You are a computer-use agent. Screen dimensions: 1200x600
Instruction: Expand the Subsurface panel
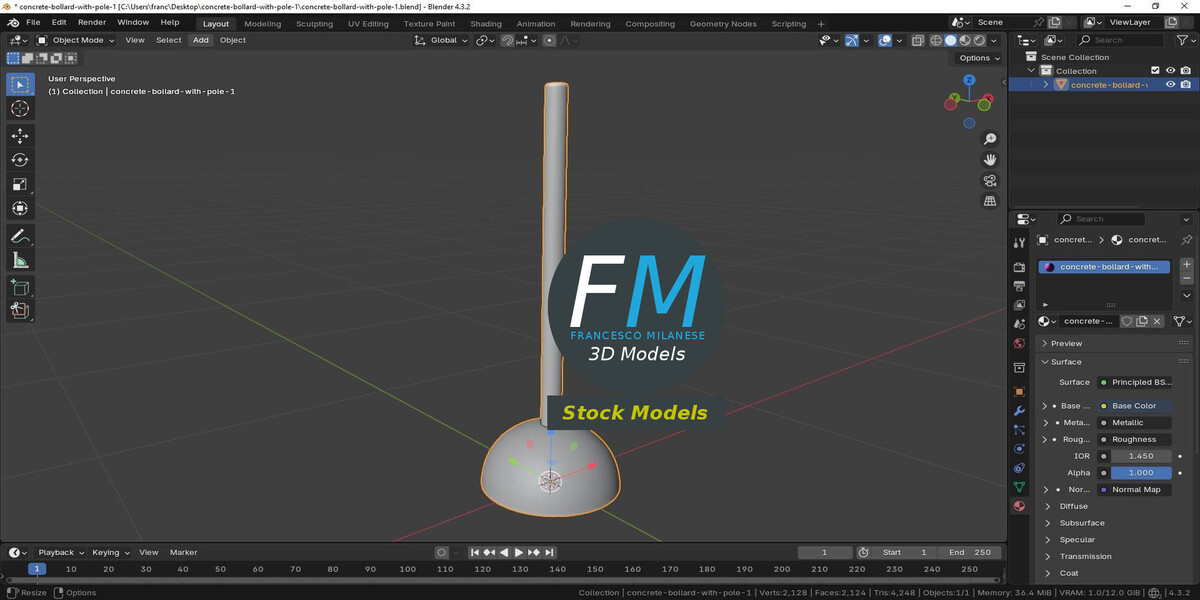click(1082, 523)
